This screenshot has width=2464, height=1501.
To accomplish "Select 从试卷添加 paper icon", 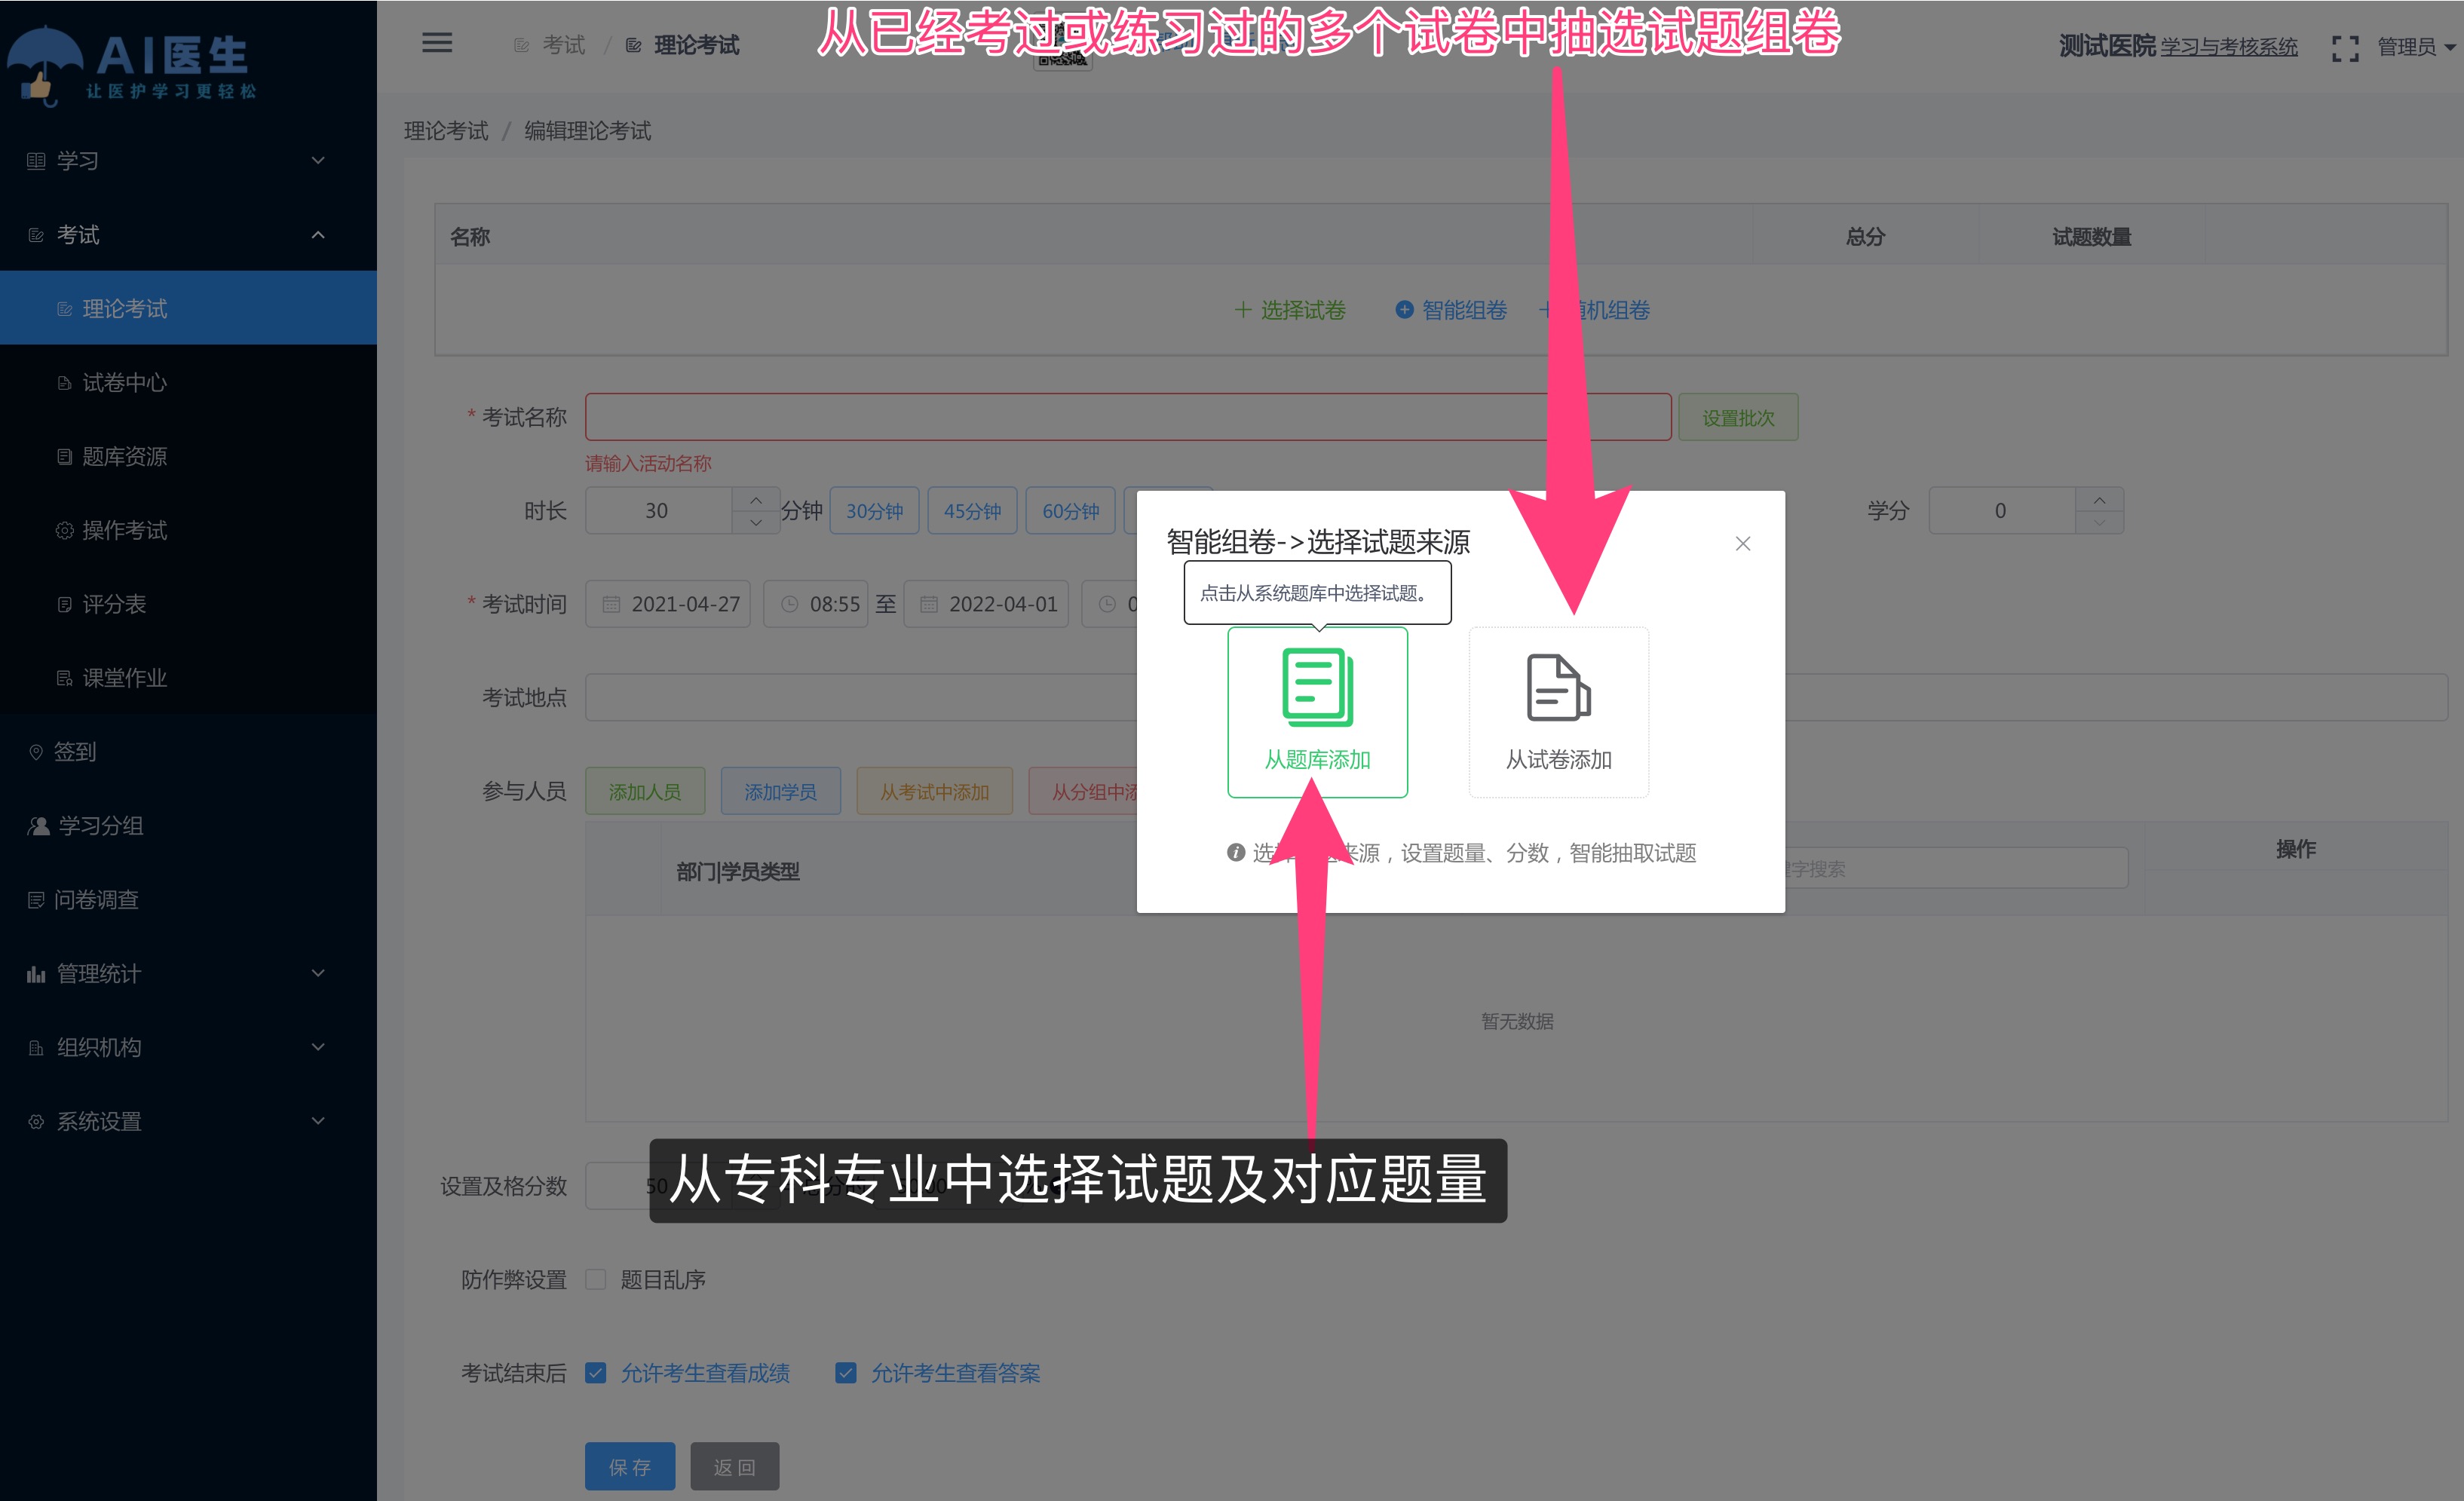I will [1558, 687].
